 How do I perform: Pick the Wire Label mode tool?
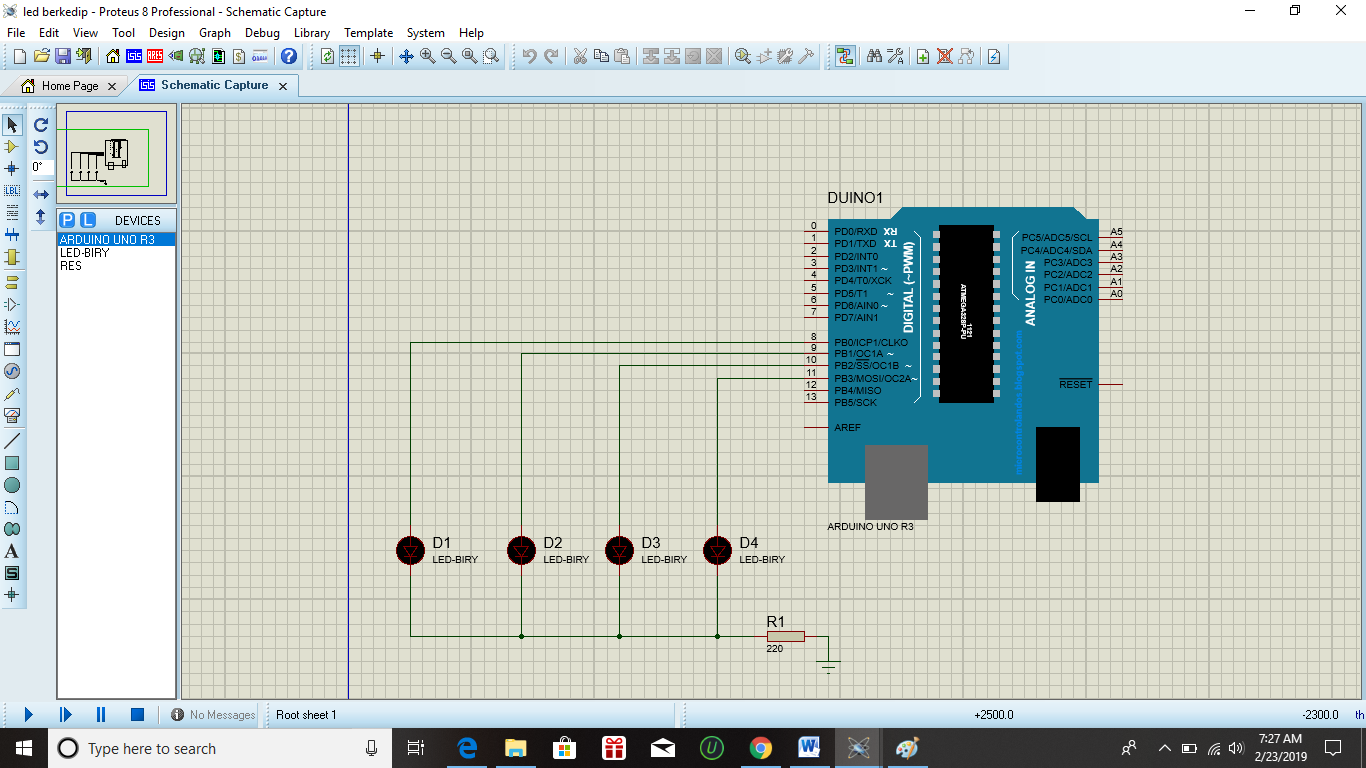coord(12,190)
